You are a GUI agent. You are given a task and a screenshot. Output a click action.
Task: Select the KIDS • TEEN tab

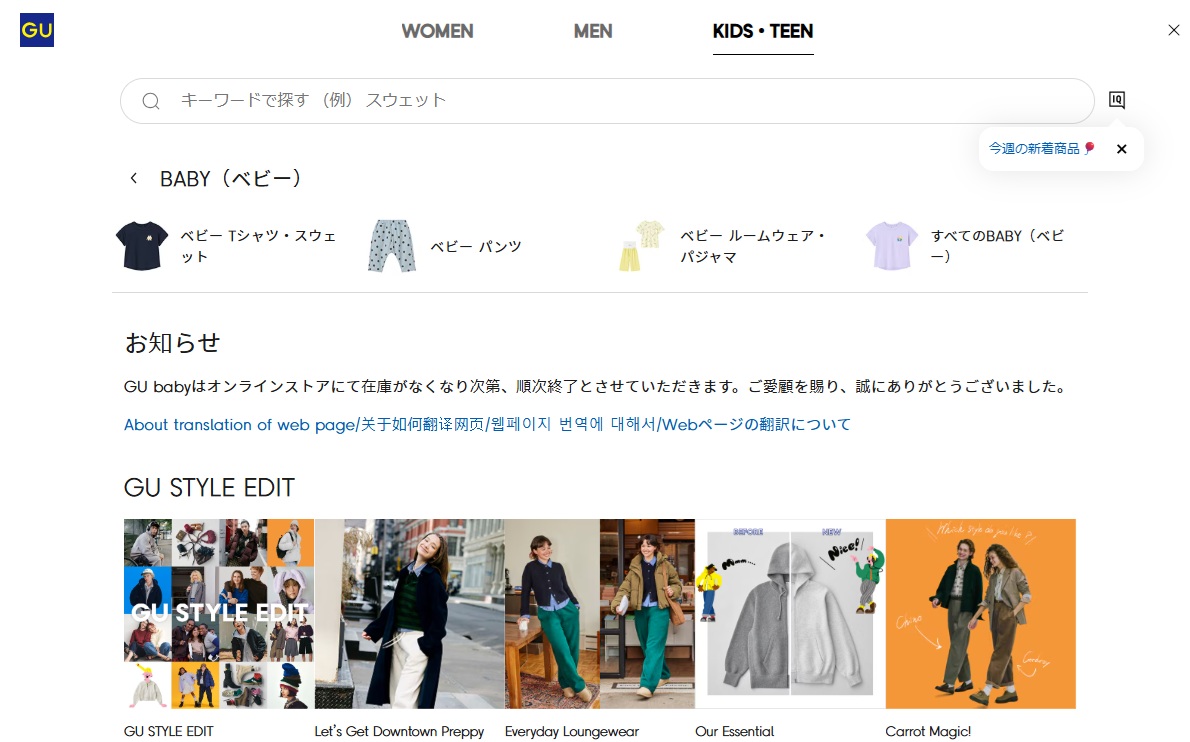[763, 31]
